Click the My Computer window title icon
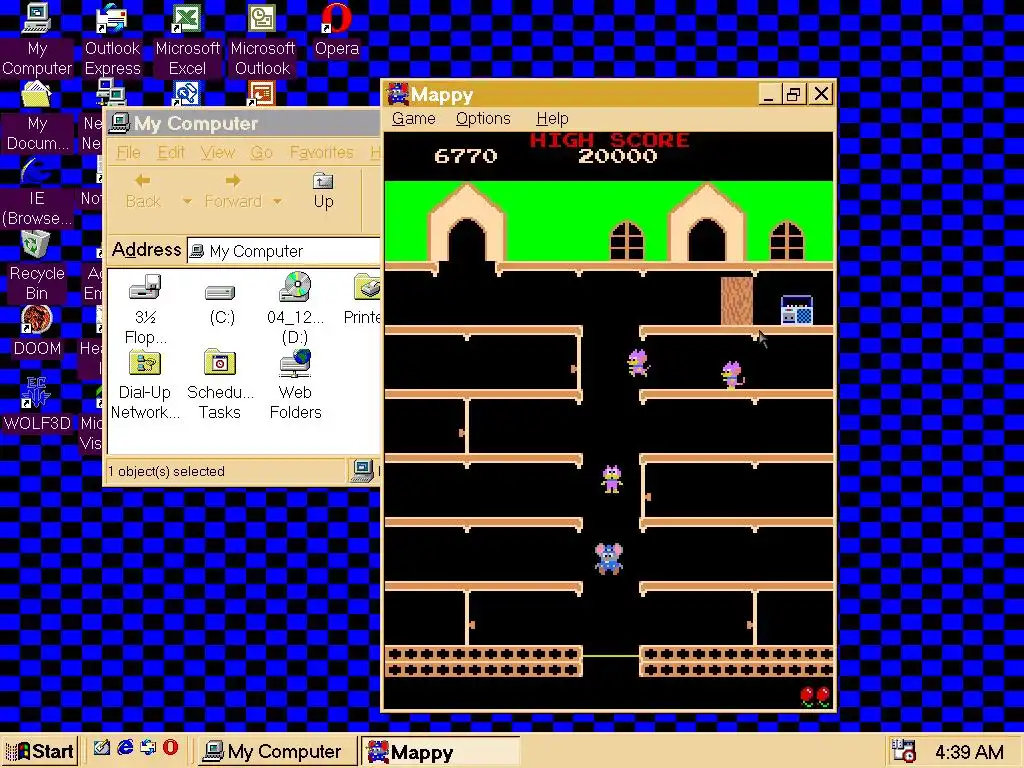The image size is (1024, 768). point(119,123)
